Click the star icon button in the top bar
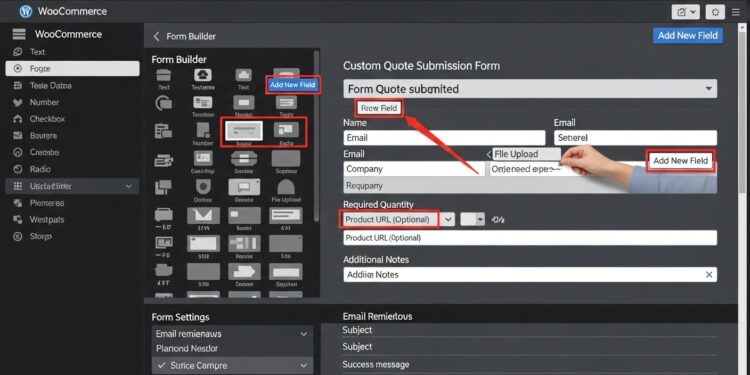The height and width of the screenshot is (375, 750). 715,12
